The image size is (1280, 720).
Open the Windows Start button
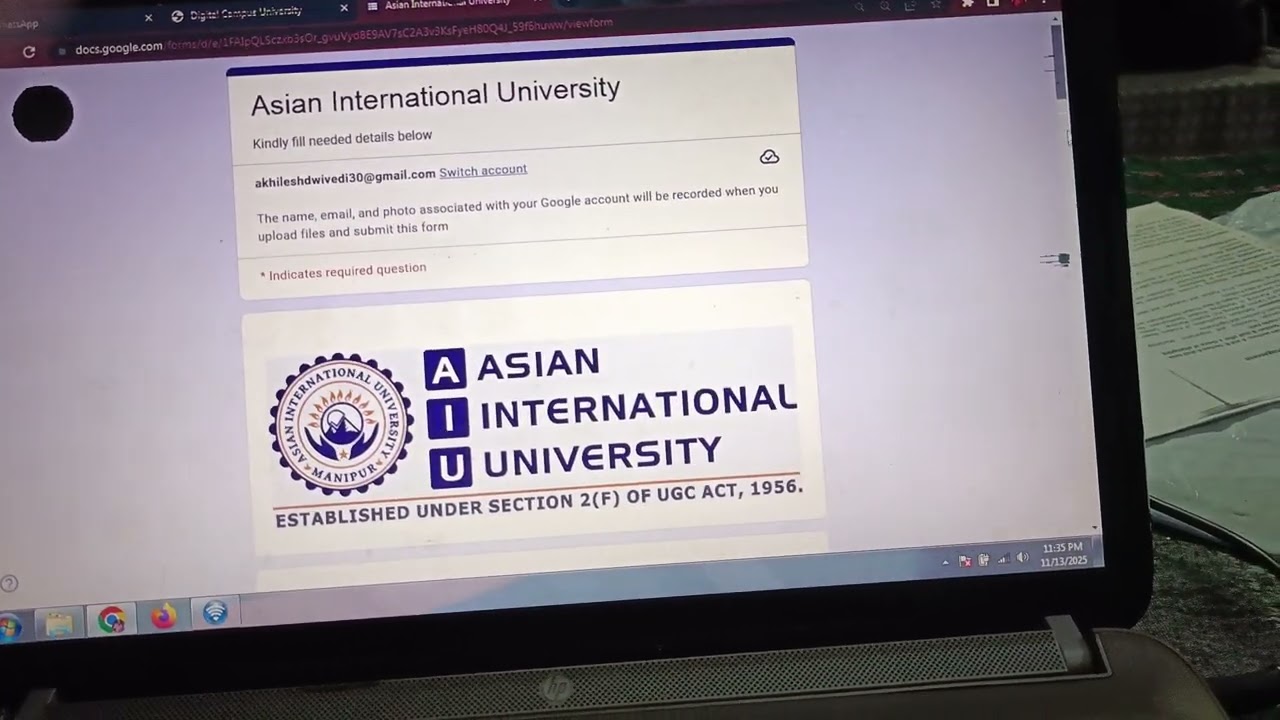pos(8,628)
